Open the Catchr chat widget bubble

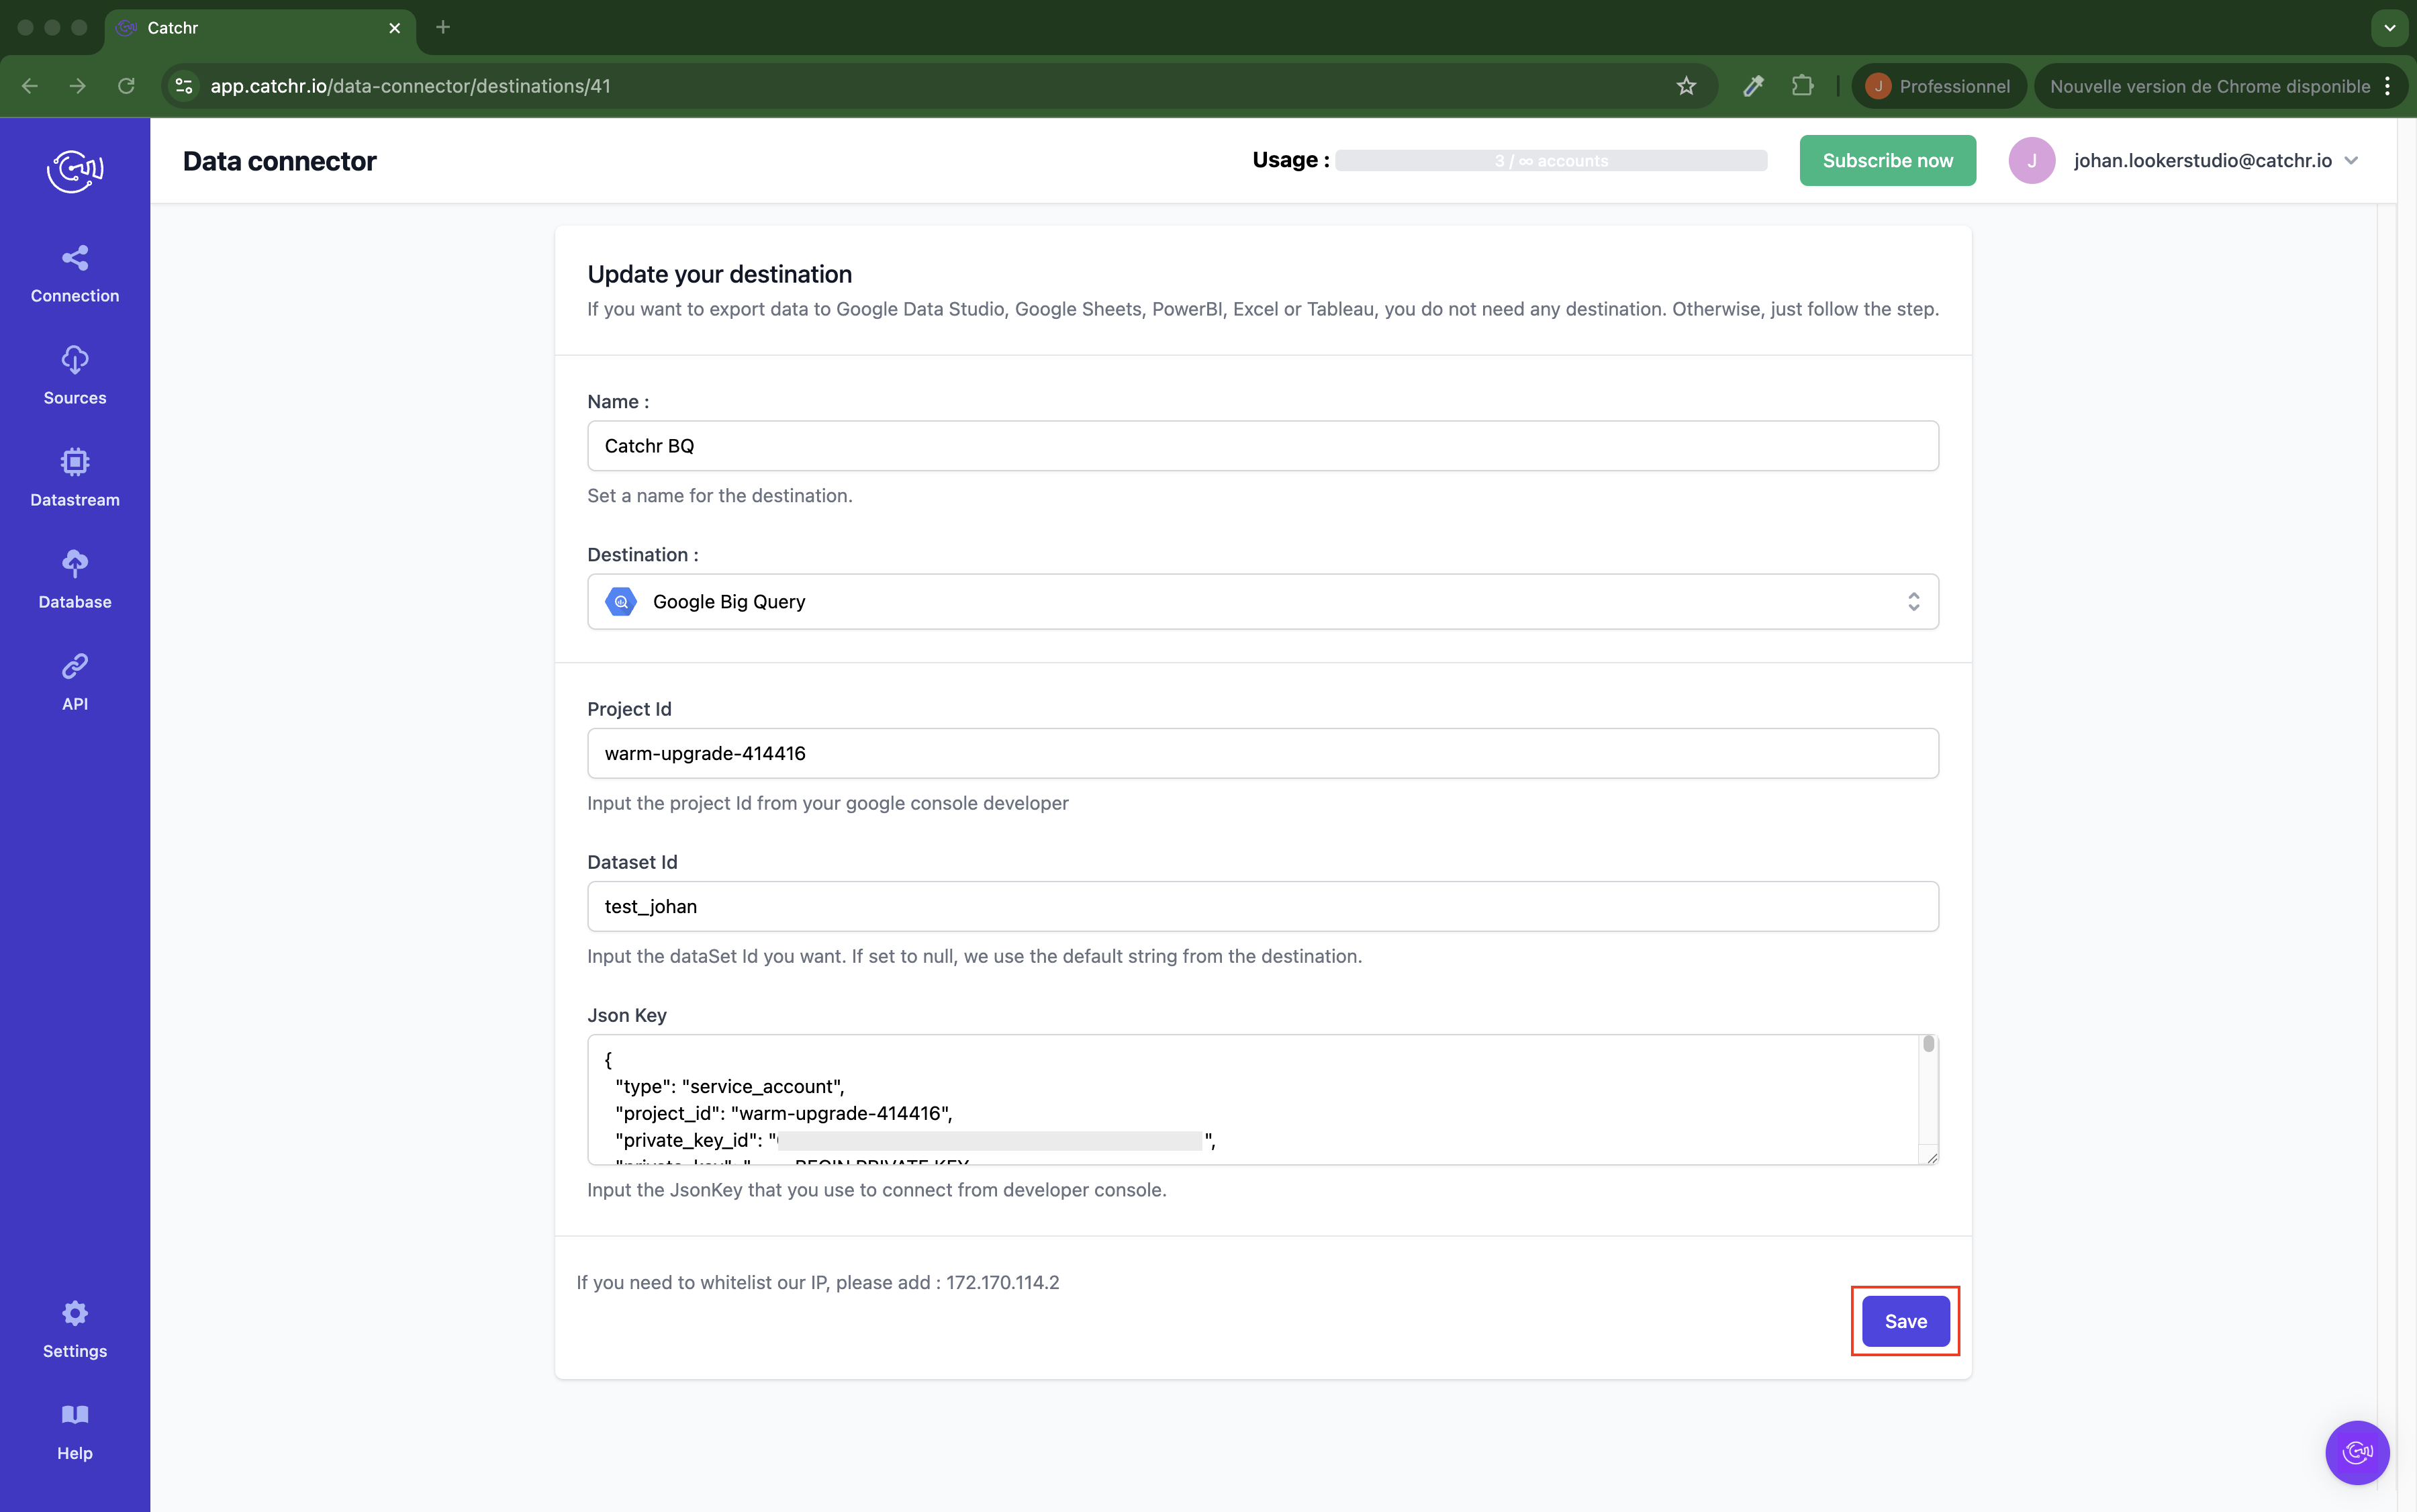click(2357, 1452)
